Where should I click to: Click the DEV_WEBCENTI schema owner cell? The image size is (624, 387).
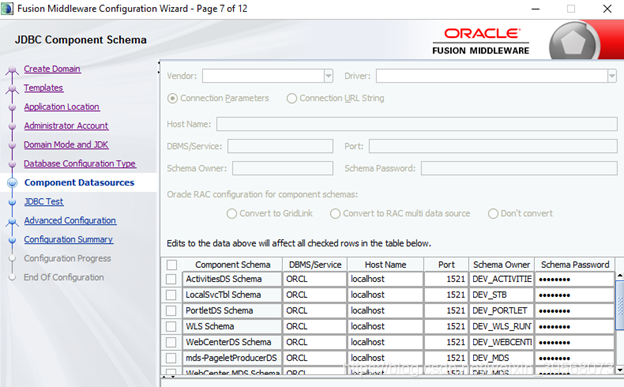(501, 342)
